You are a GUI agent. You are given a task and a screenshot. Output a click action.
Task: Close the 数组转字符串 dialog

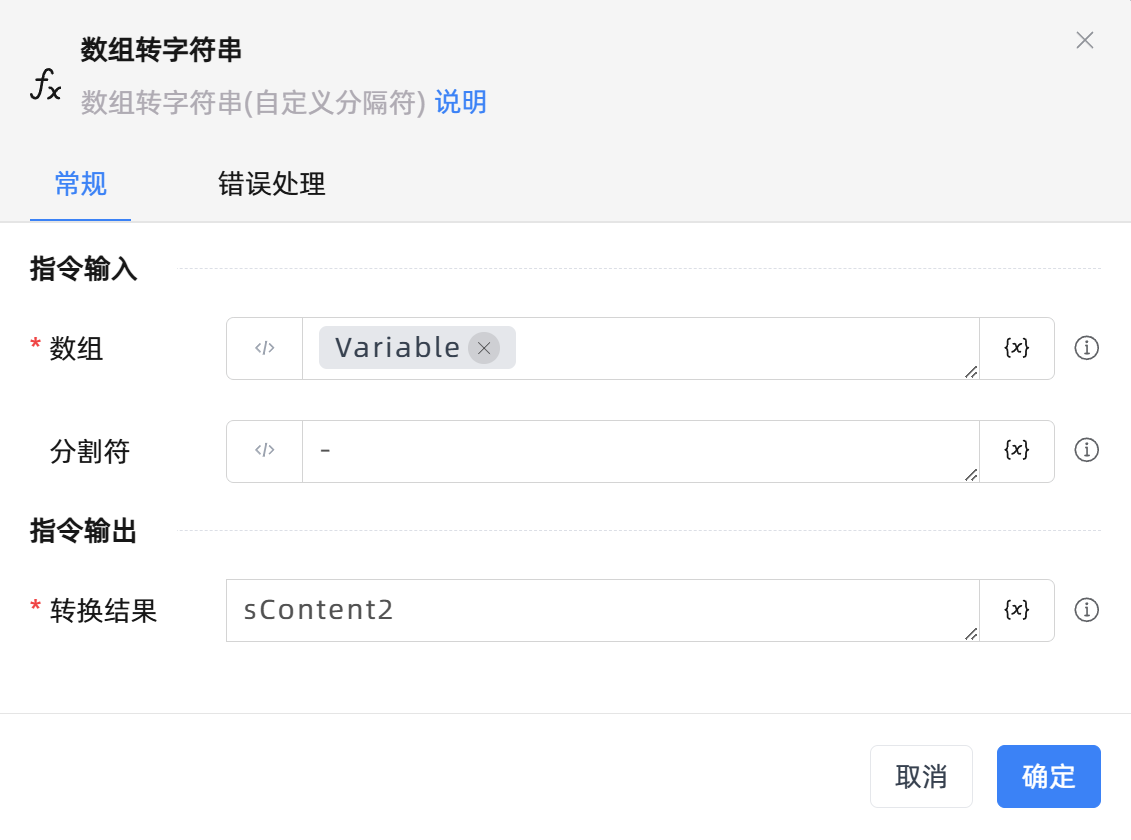click(x=1084, y=40)
